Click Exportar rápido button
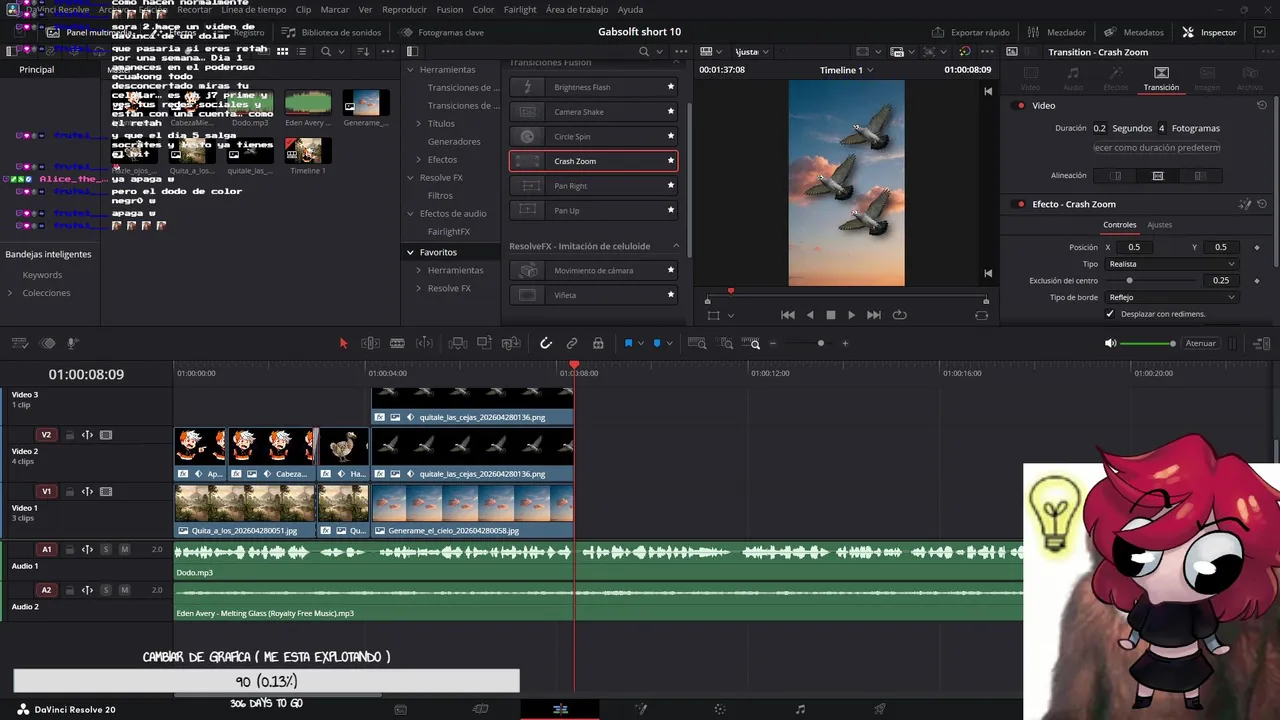The height and width of the screenshot is (720, 1280). [971, 32]
